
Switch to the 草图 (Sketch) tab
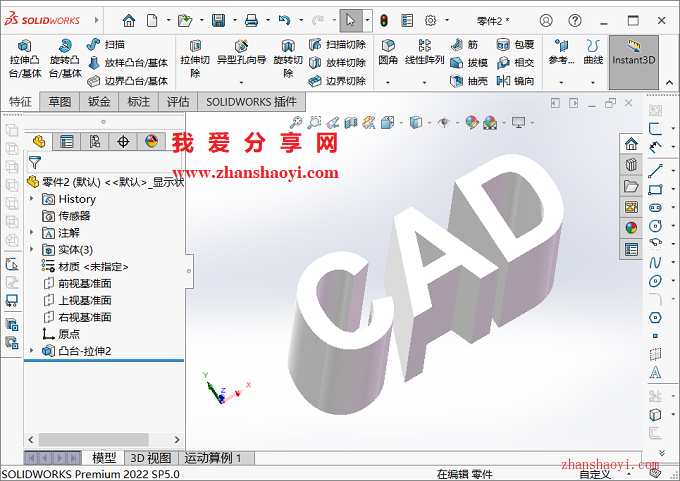(x=59, y=101)
